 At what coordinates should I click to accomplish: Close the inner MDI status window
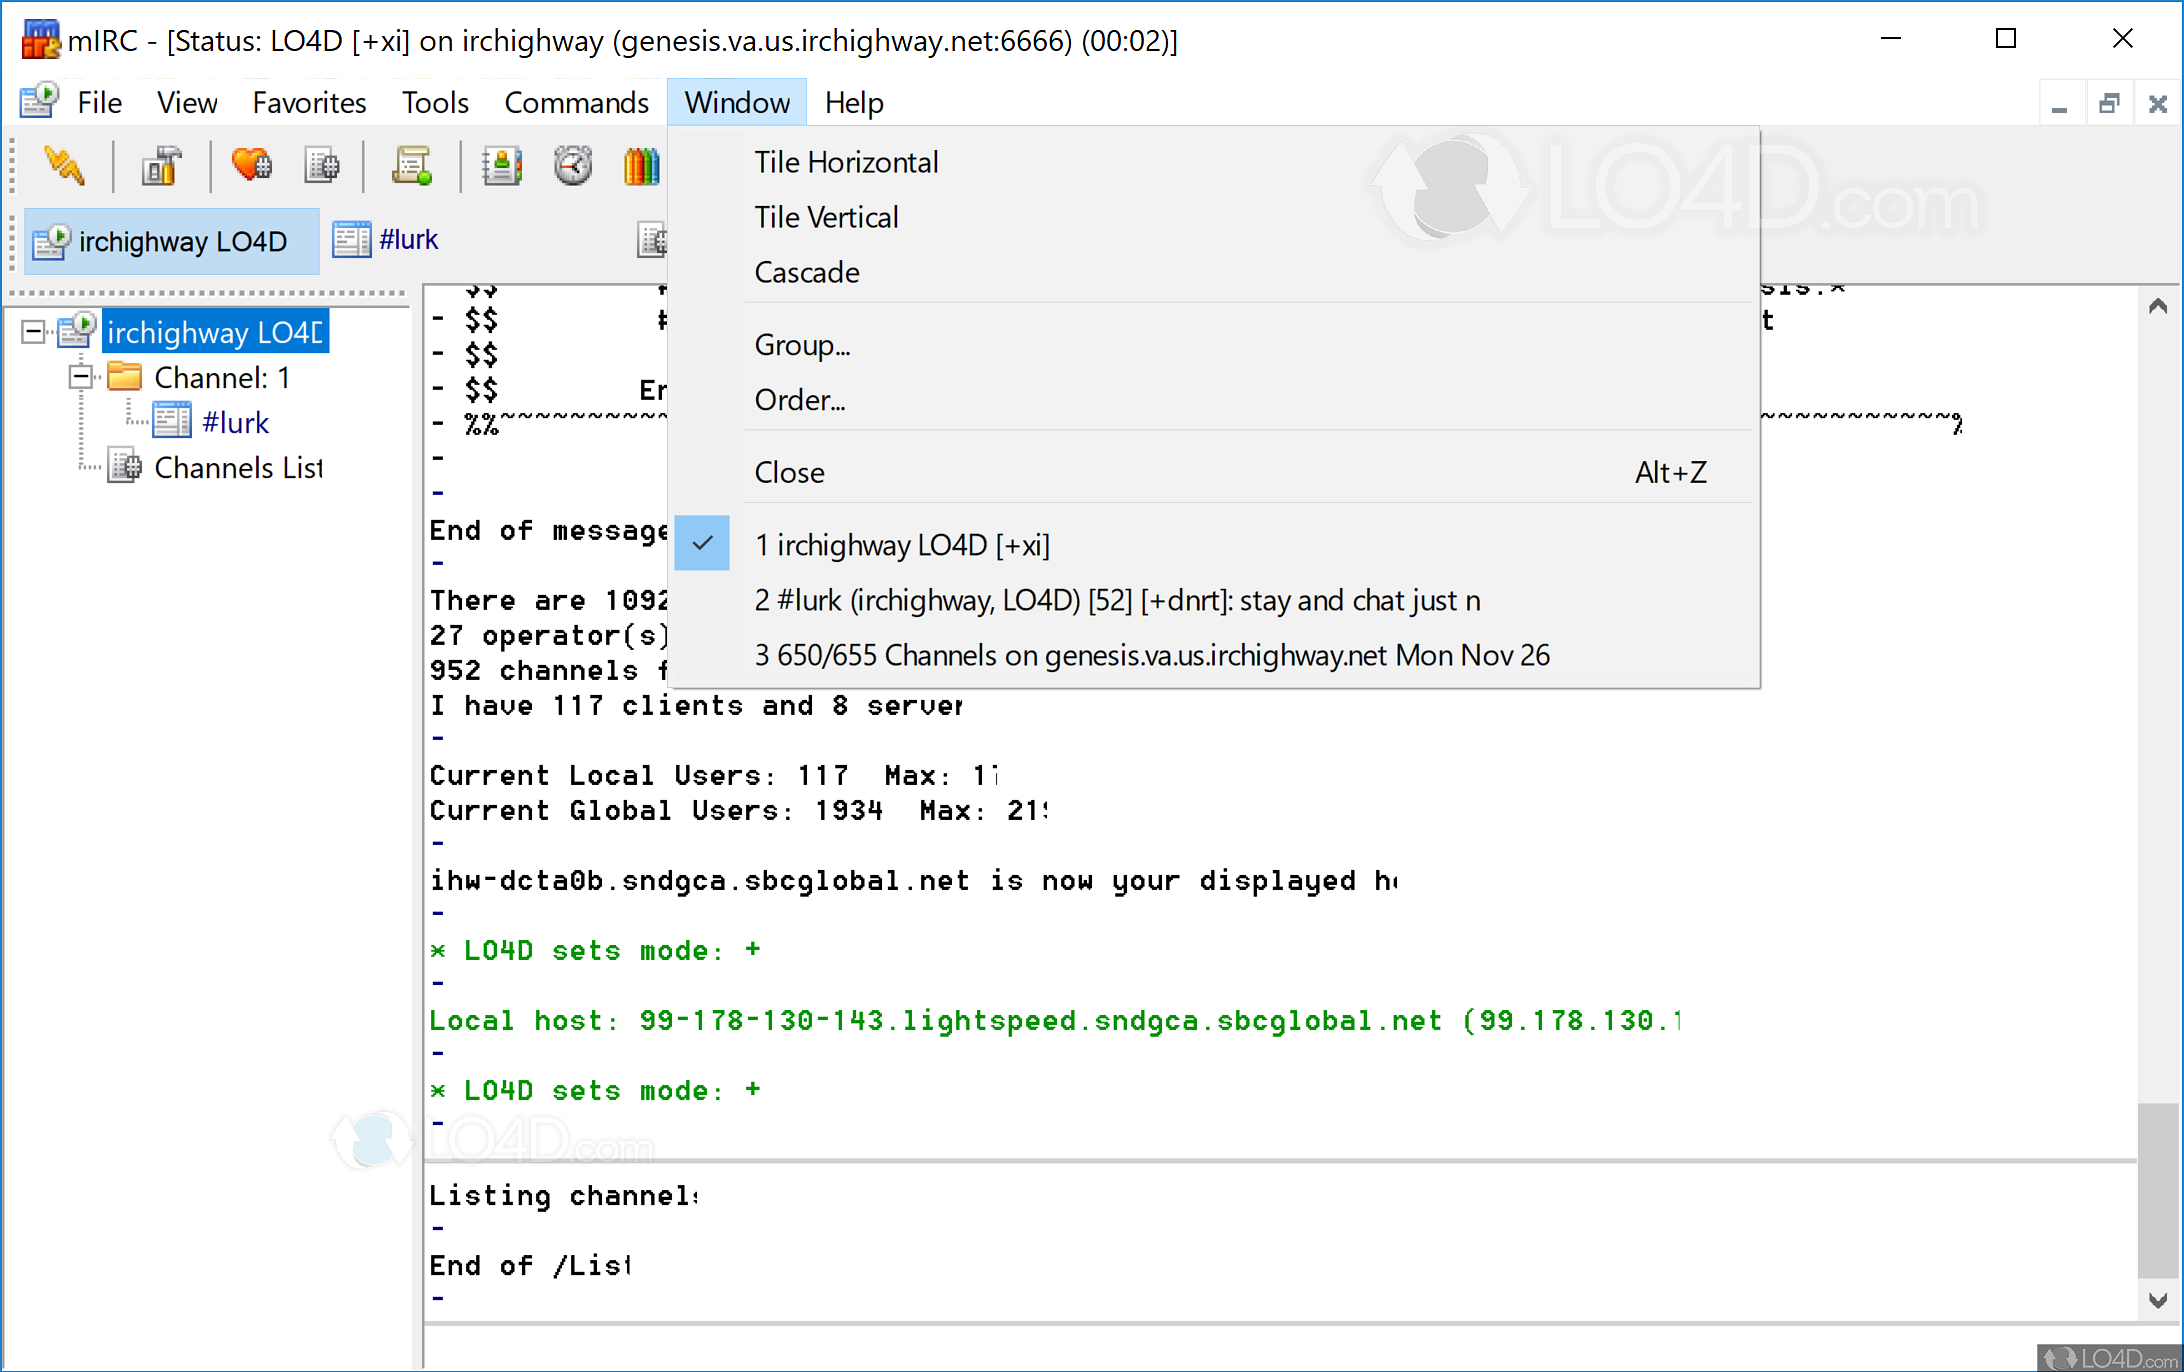[x=2158, y=104]
